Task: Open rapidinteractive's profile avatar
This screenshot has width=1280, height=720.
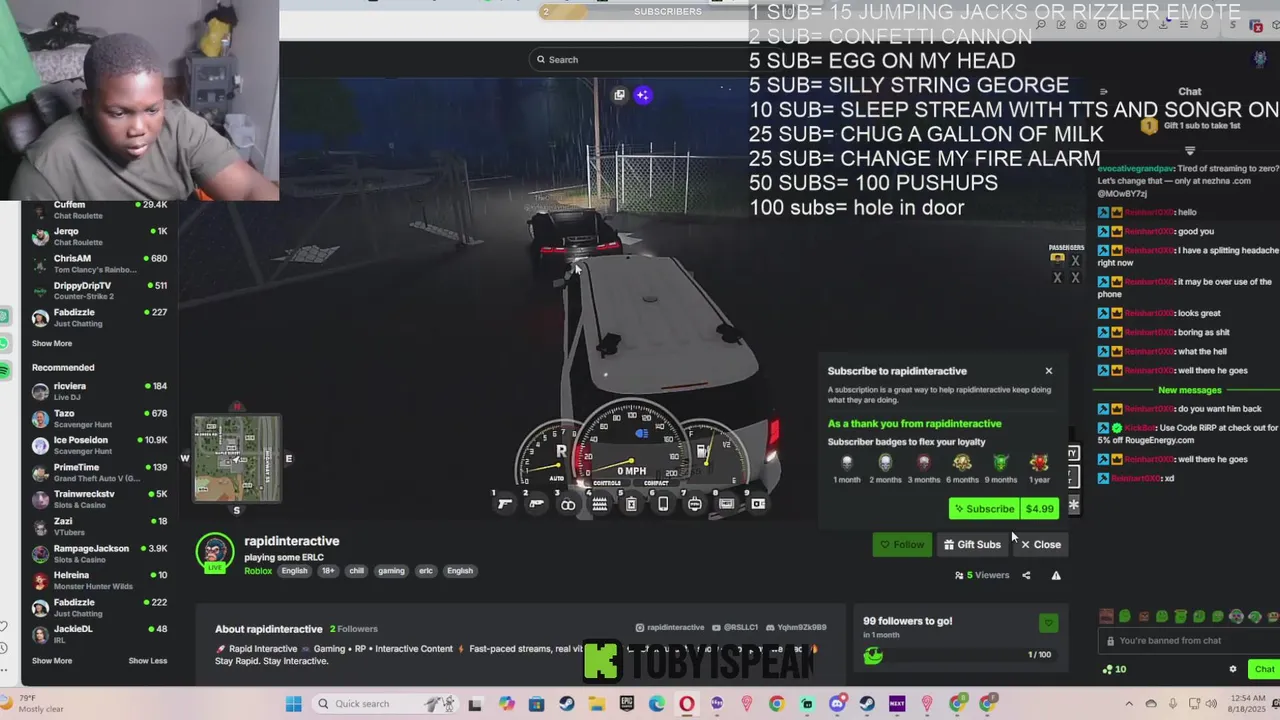Action: (215, 552)
